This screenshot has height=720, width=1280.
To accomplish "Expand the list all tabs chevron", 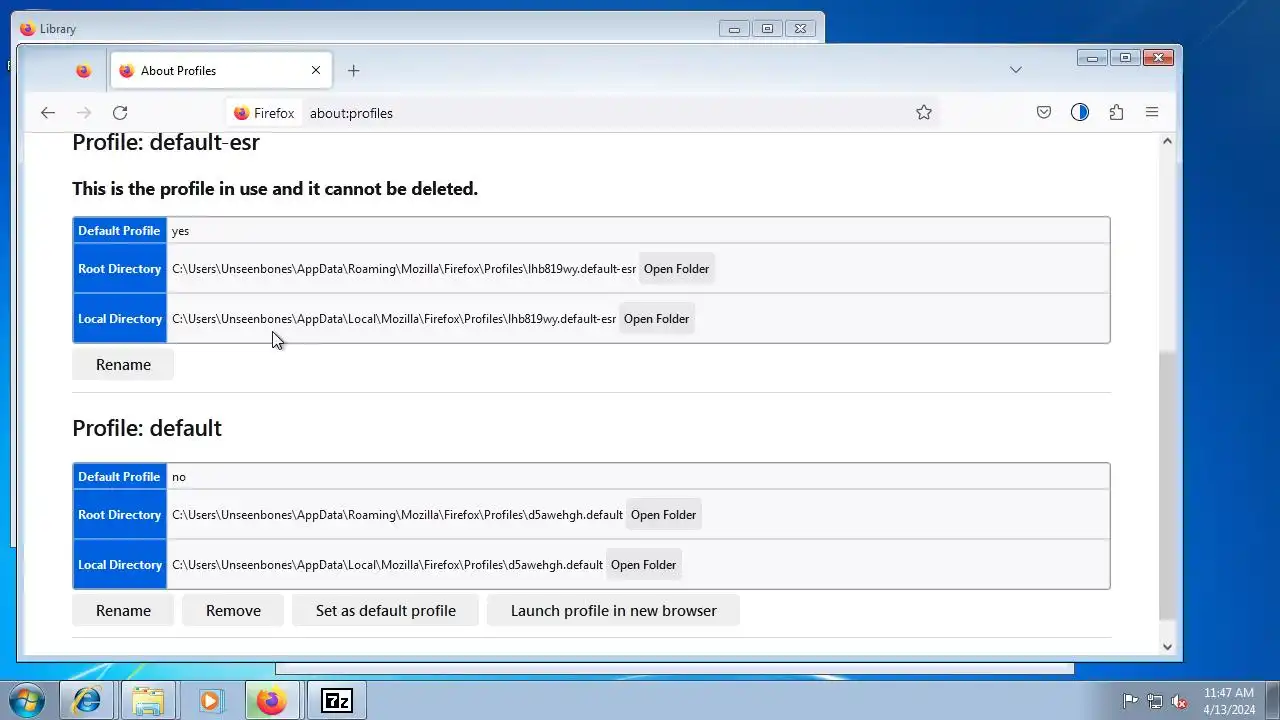I will (x=1016, y=70).
